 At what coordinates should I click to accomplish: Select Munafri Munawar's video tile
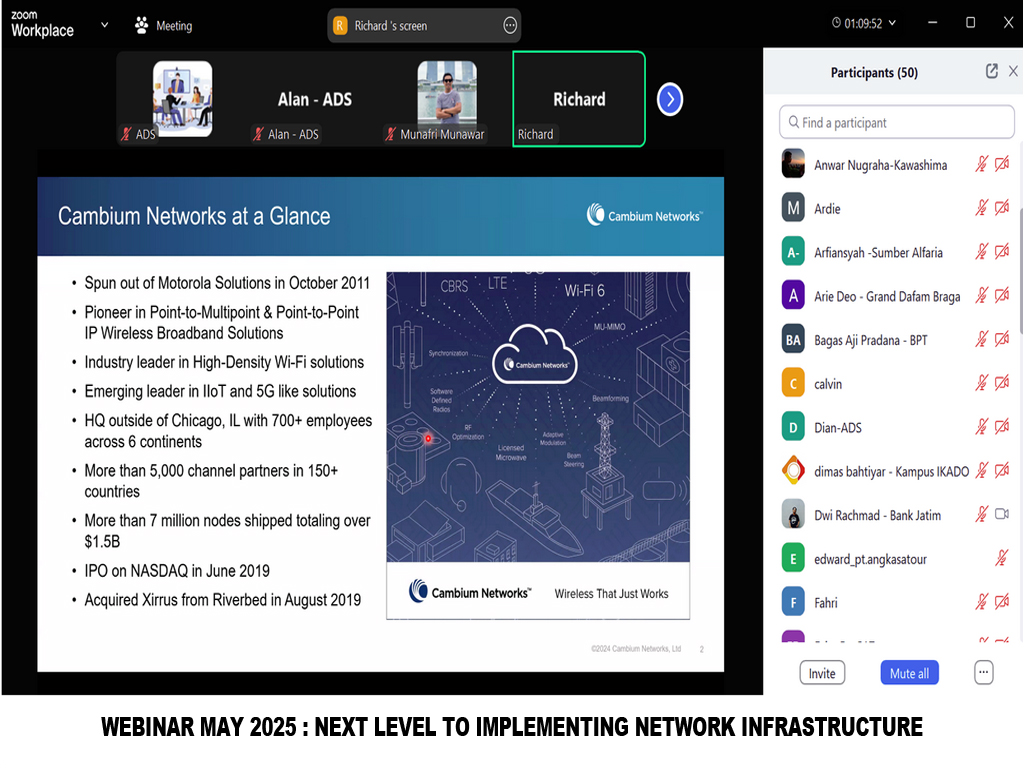tap(447, 99)
